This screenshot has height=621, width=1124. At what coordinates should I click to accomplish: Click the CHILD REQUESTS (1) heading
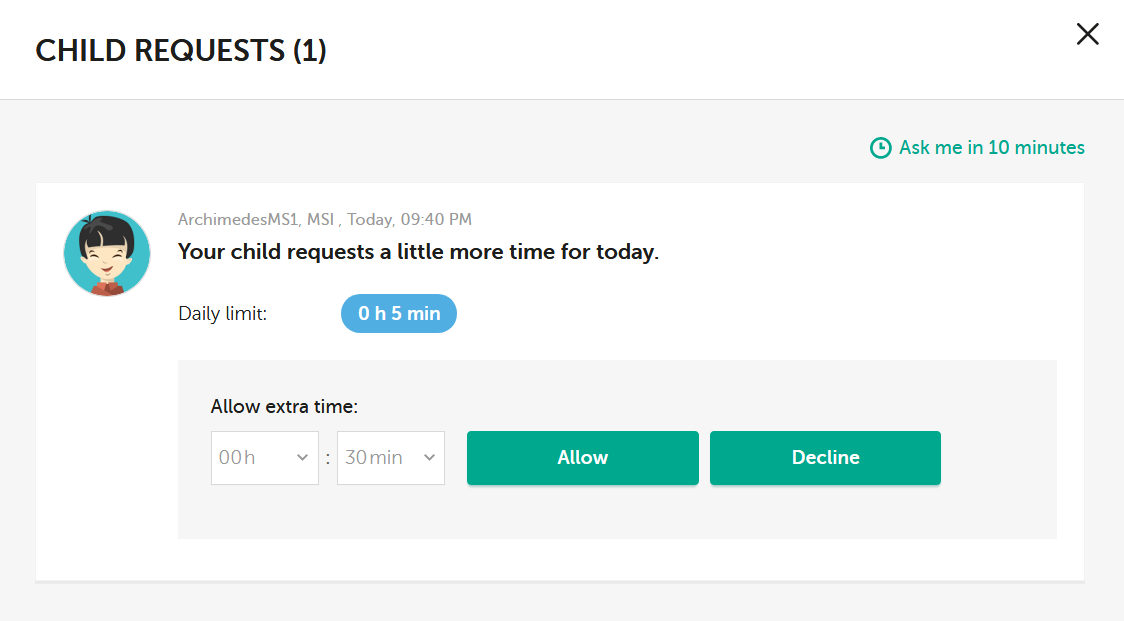point(181,50)
